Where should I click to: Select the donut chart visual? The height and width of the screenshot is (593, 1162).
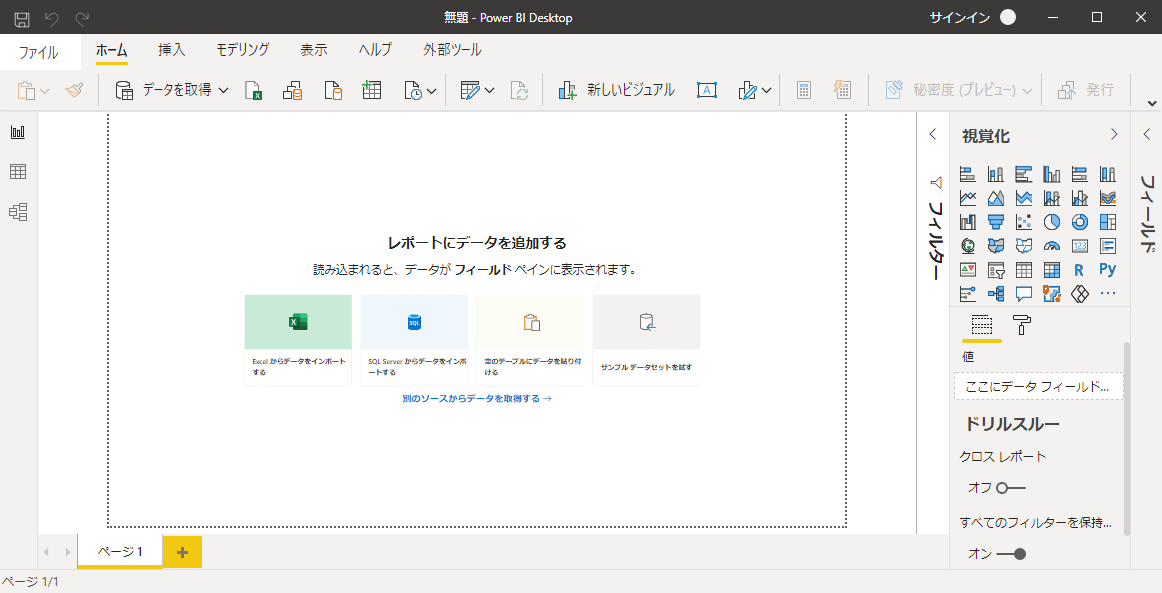pyautogui.click(x=1080, y=222)
